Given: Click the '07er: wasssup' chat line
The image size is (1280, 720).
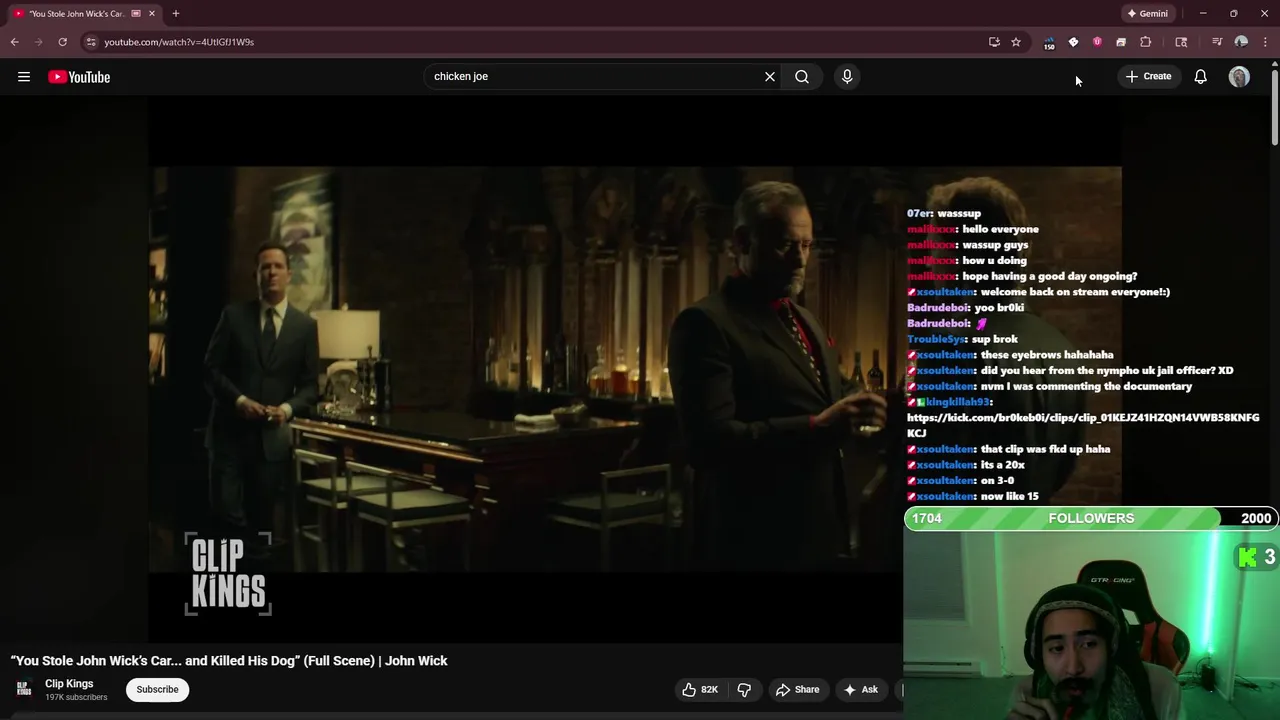Looking at the screenshot, I should click(944, 213).
